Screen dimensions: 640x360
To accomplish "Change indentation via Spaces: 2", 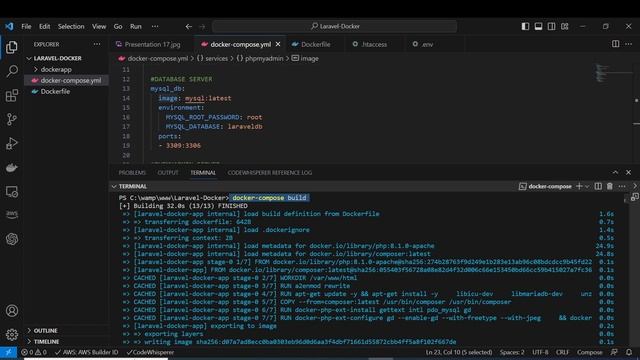I will coord(512,352).
